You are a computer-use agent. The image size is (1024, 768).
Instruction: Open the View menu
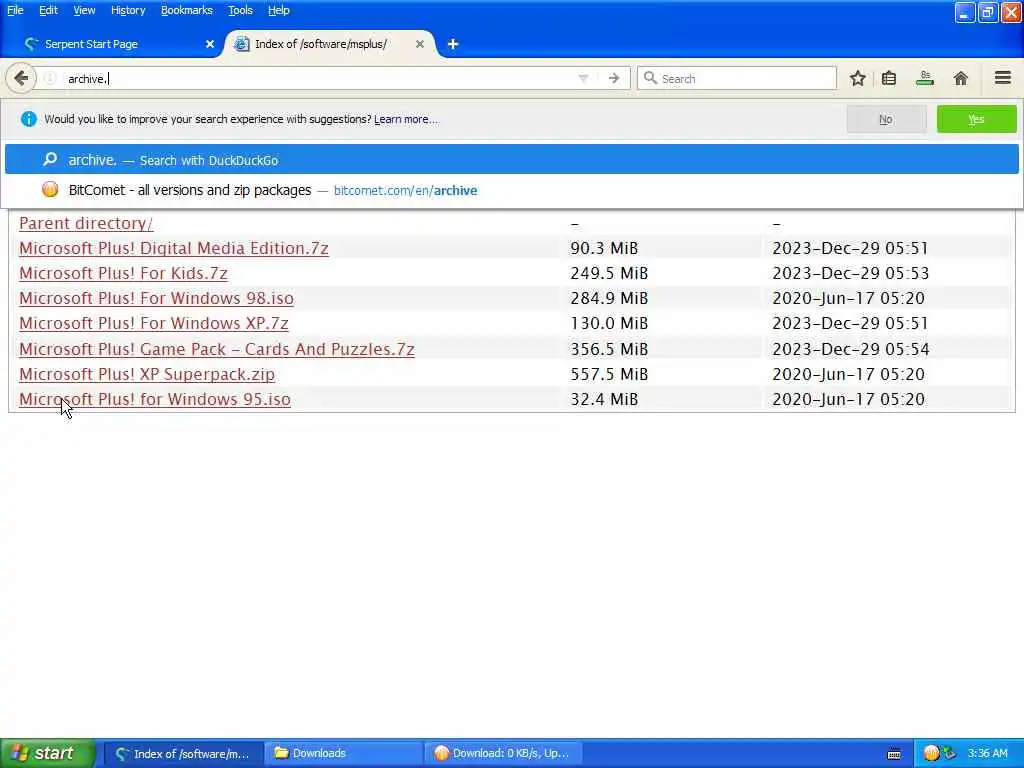click(x=84, y=10)
